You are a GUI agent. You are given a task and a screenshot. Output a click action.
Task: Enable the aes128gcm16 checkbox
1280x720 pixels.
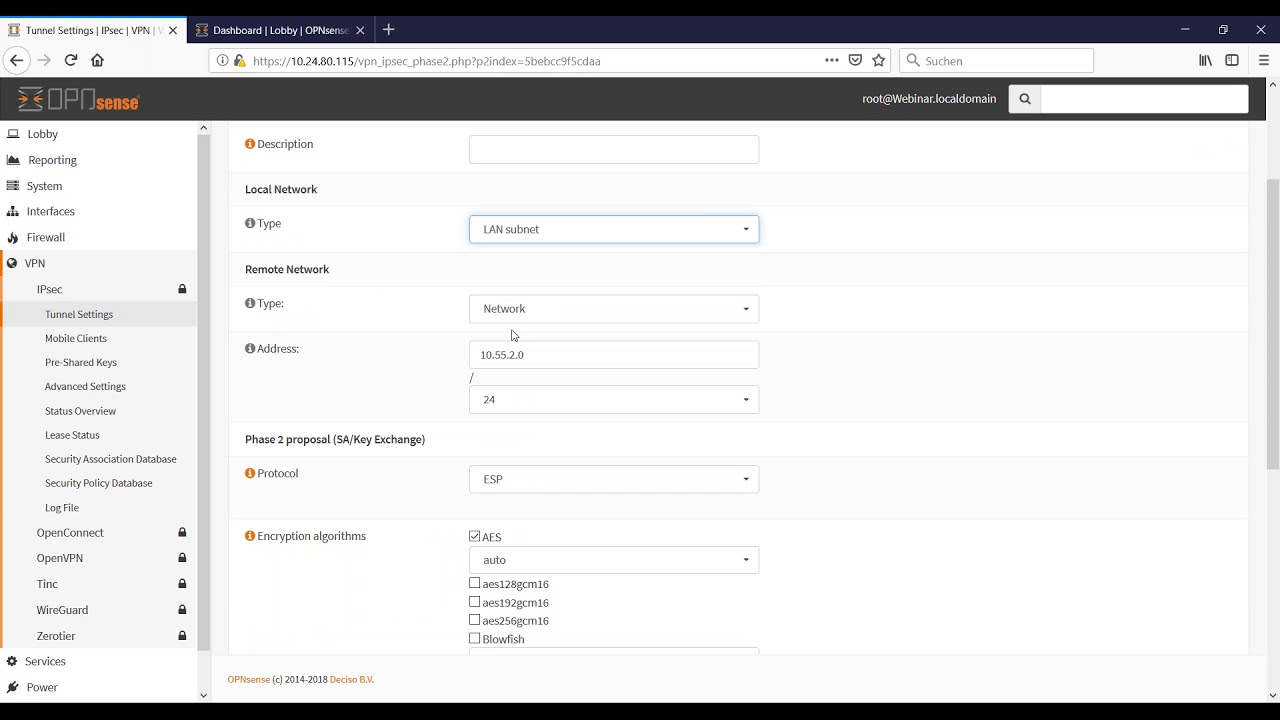tap(475, 583)
